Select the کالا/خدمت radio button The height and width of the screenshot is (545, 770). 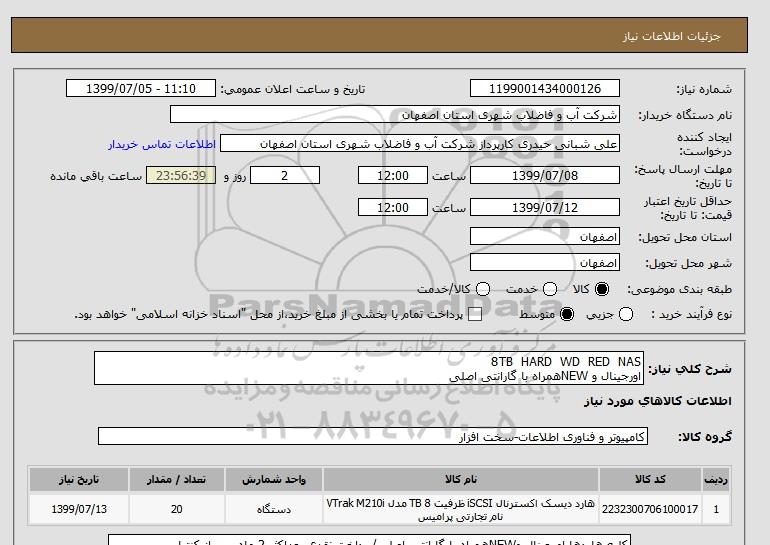[483, 289]
